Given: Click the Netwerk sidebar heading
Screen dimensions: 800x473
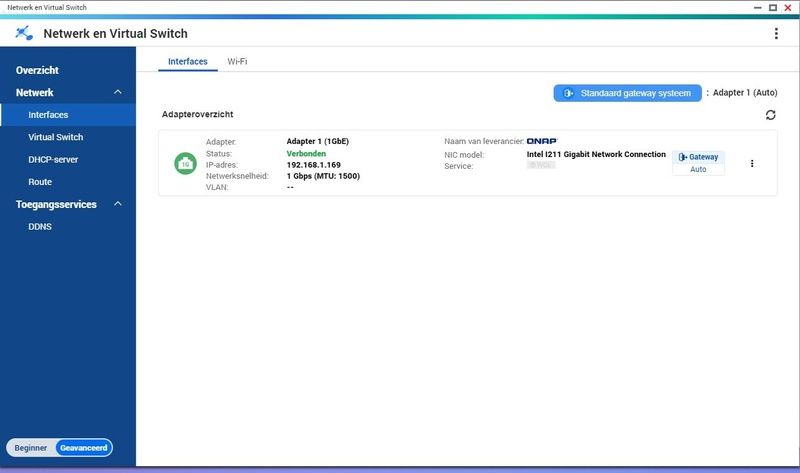Looking at the screenshot, I should pos(35,93).
